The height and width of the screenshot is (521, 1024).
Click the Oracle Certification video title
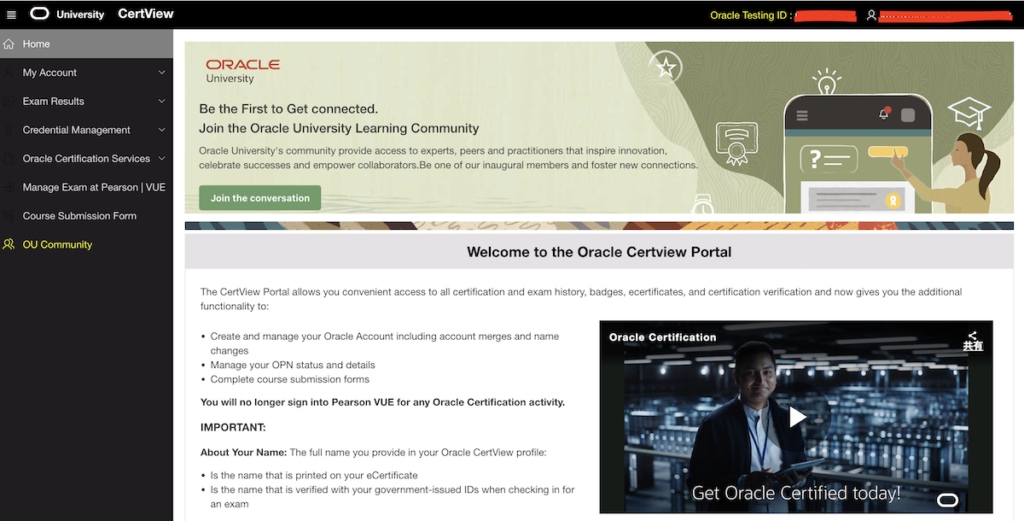pyautogui.click(x=662, y=337)
